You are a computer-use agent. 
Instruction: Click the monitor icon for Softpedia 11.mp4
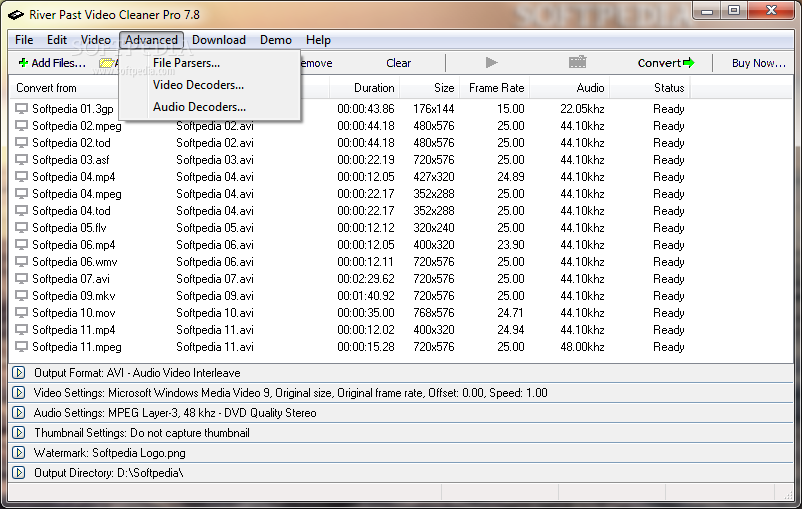21,329
